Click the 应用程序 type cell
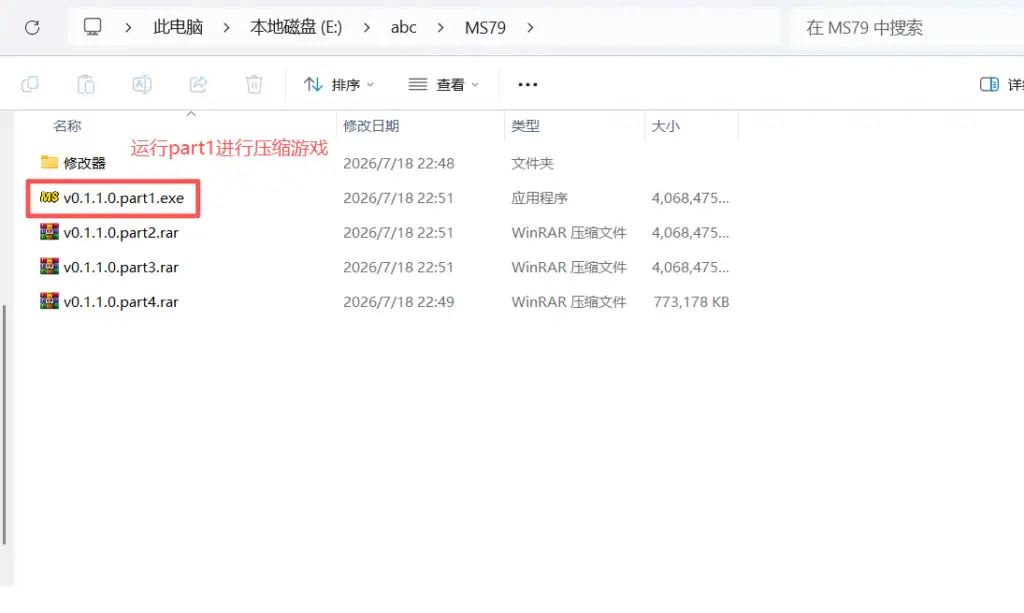 coord(539,198)
